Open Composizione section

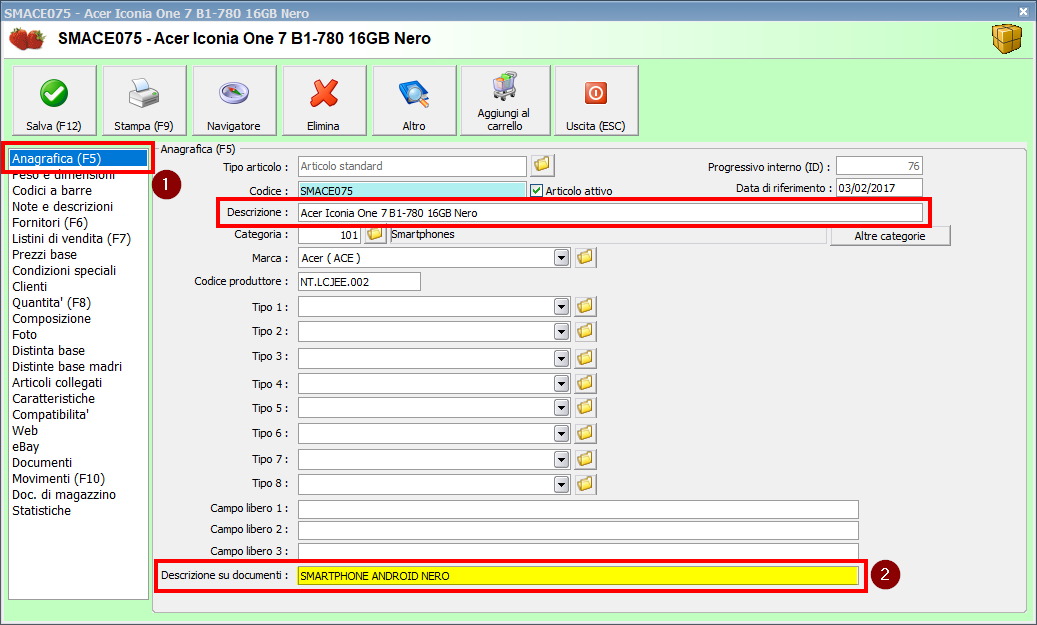pos(52,319)
